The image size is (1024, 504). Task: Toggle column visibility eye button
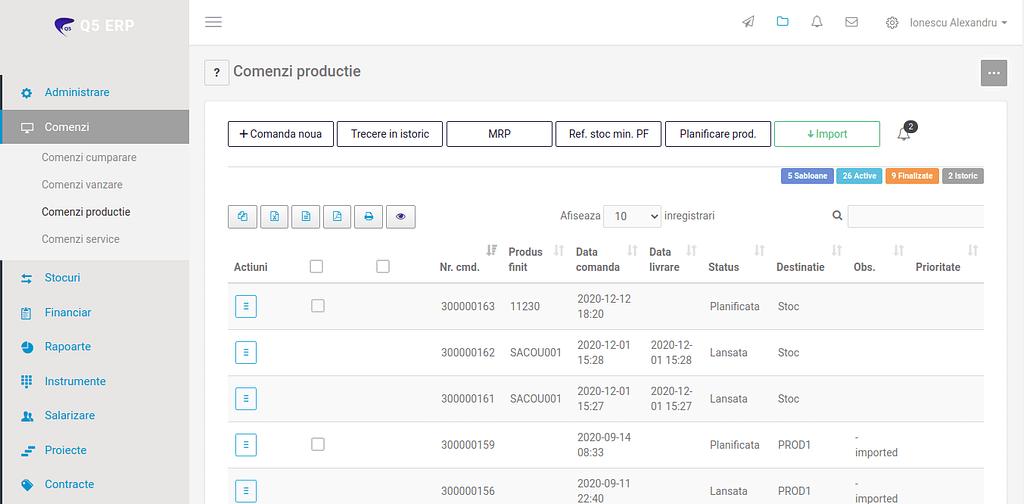[x=400, y=217]
